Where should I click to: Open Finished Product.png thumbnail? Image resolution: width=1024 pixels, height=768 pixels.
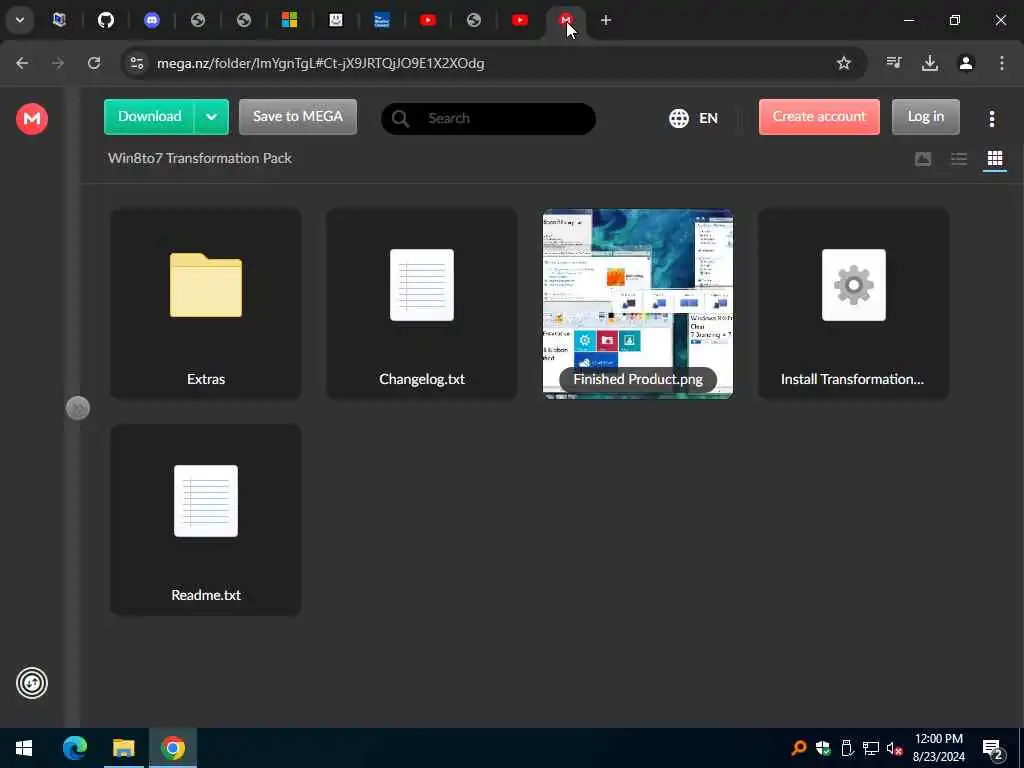tap(638, 304)
